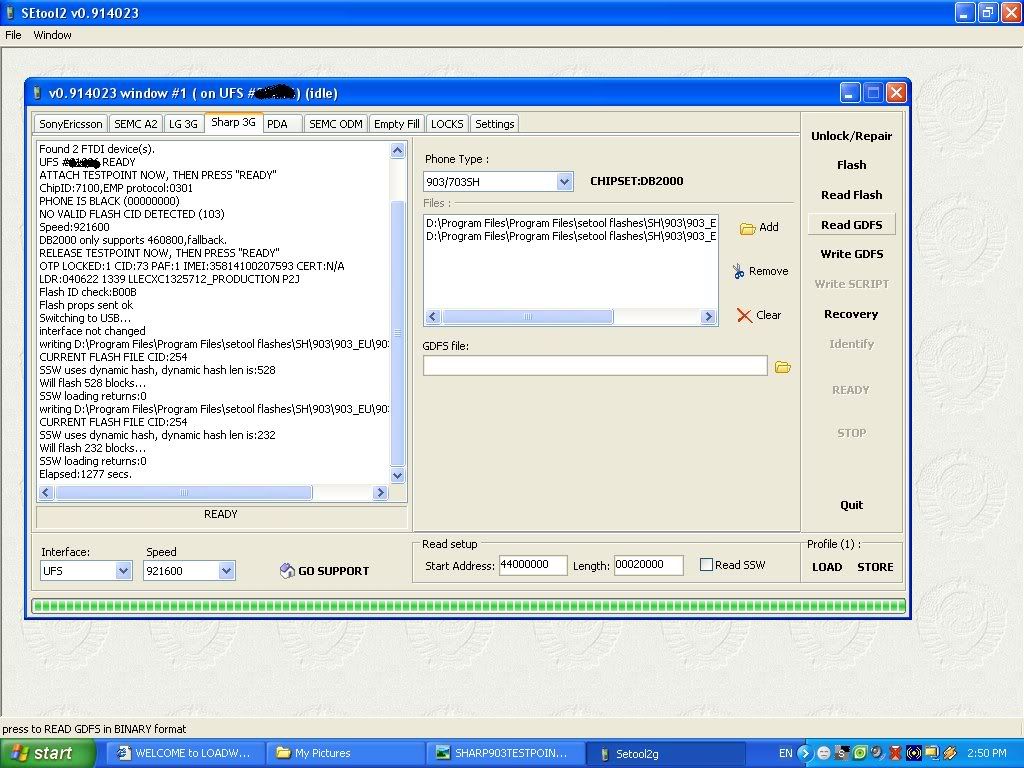Click the Files list horizontal scrollbar thumb
1024x768 pixels.
tap(528, 317)
